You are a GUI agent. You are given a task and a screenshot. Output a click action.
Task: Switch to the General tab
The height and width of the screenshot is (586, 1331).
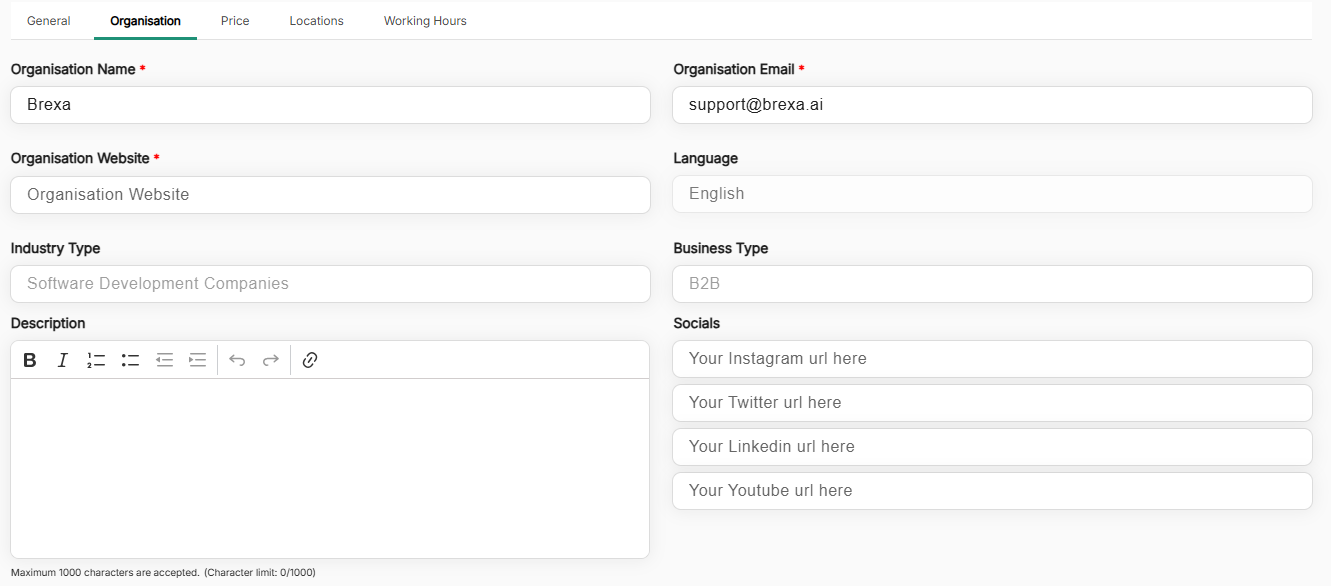point(48,21)
